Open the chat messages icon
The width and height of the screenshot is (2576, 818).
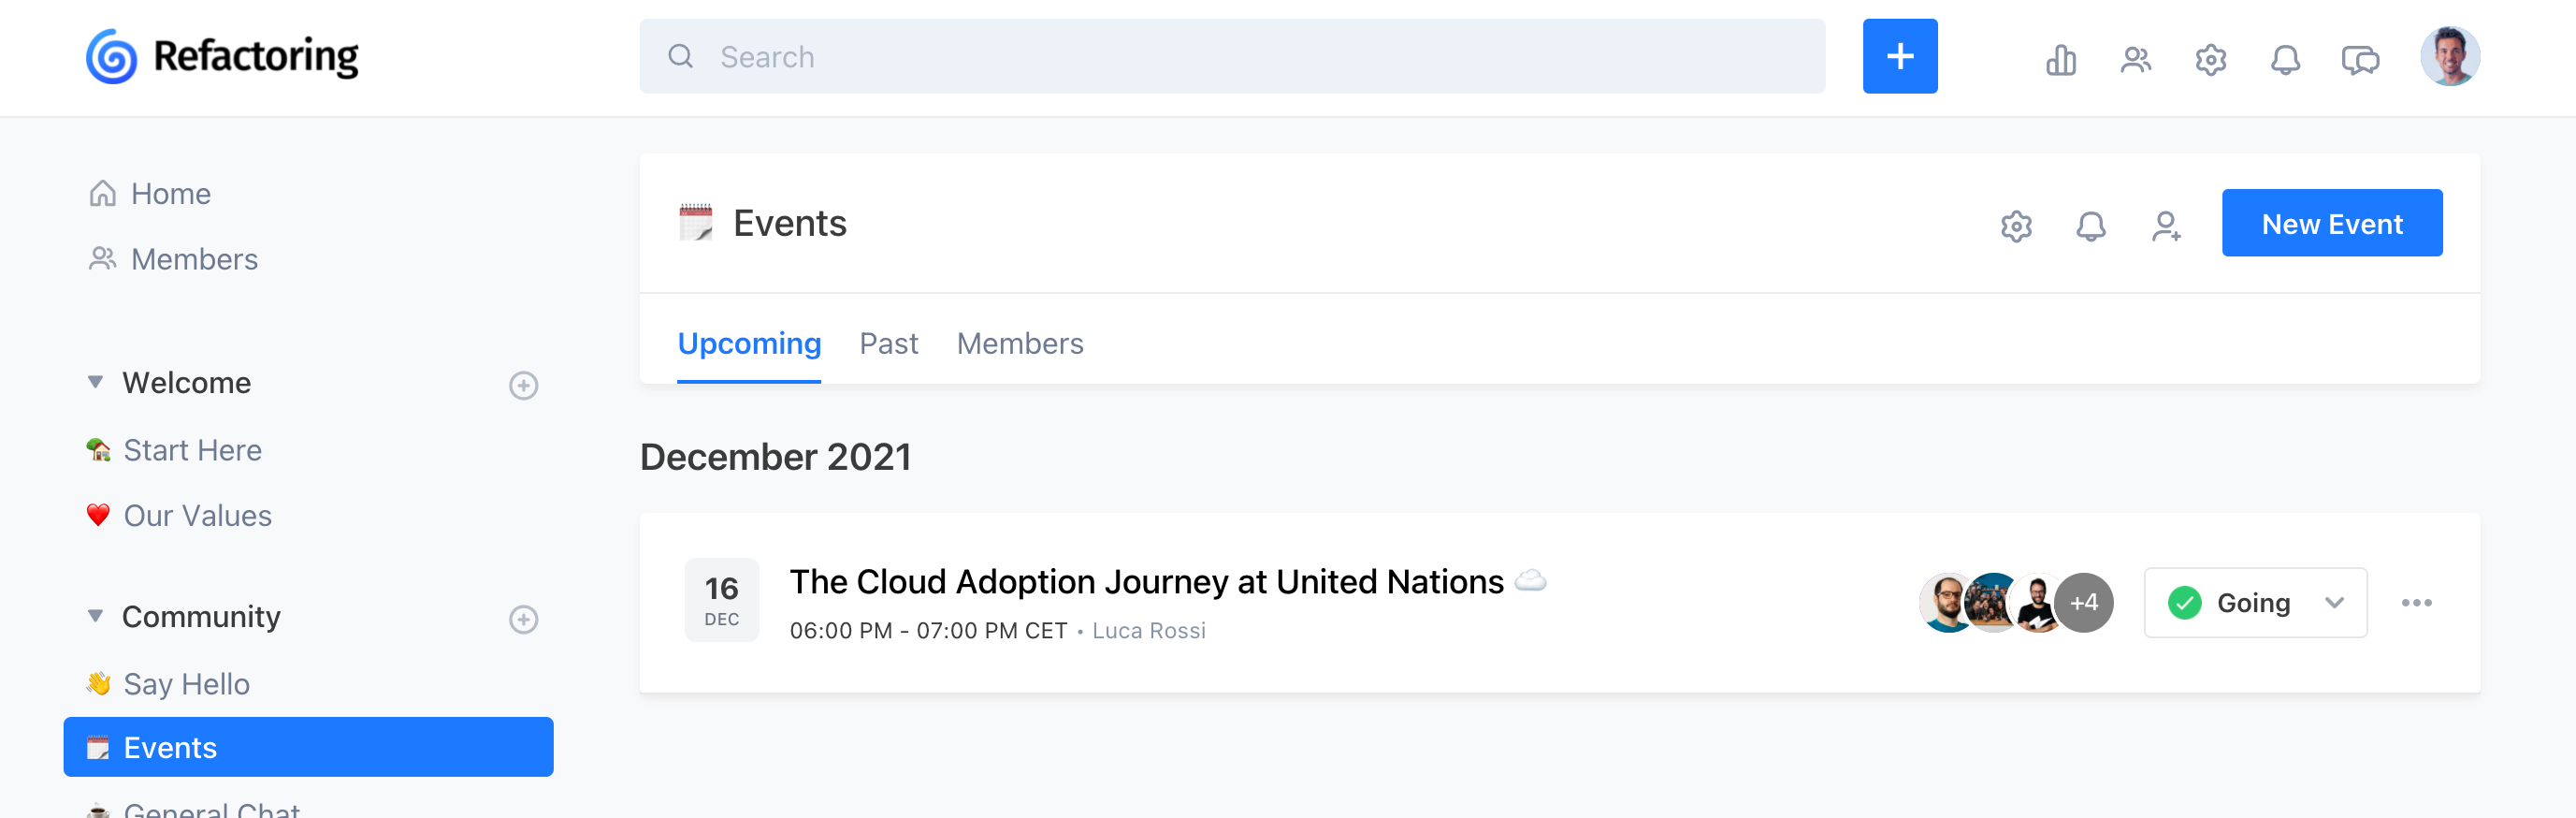pos(2361,57)
